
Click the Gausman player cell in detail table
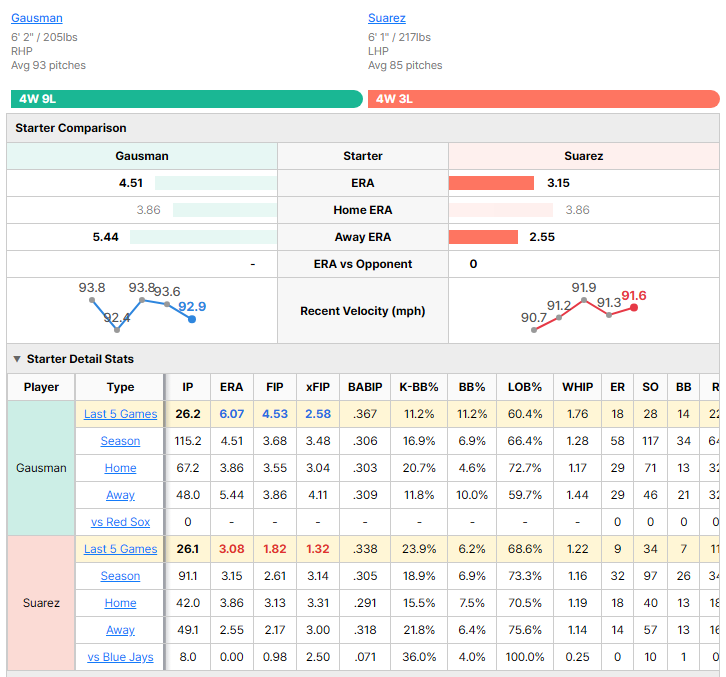coord(41,468)
